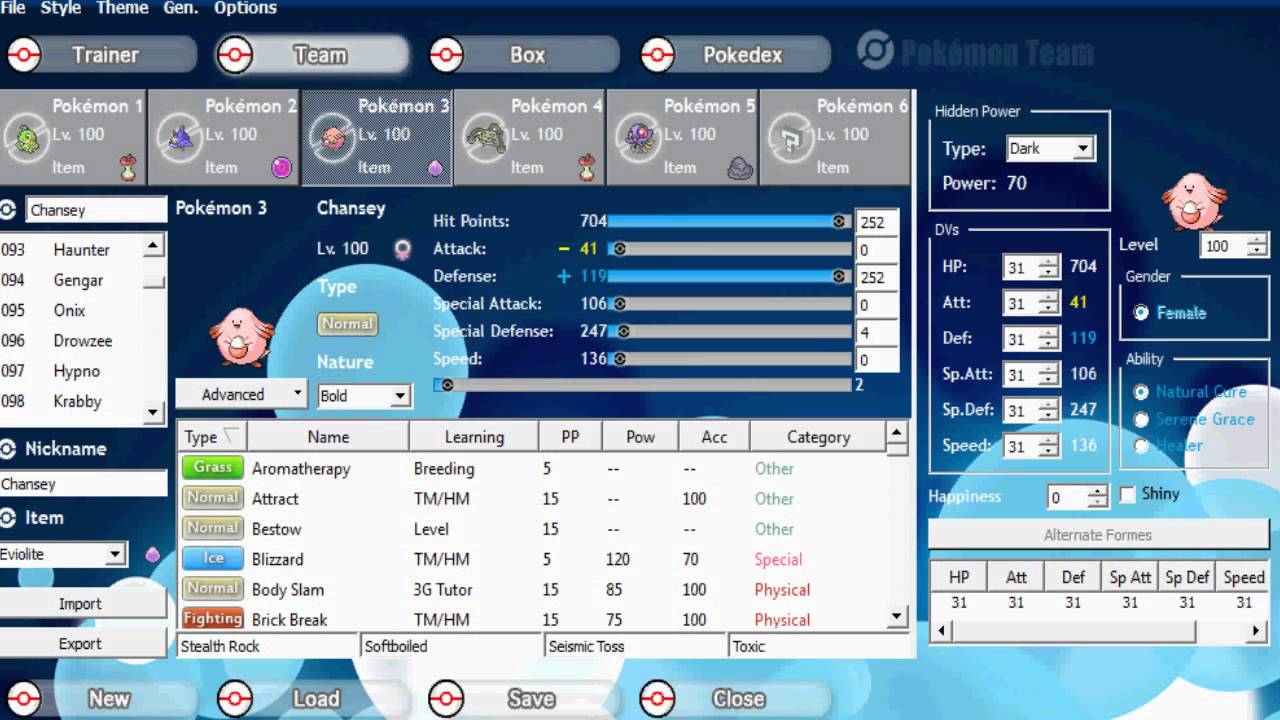Viewport: 1280px width, 720px height.
Task: Click the Hit Points EV slider
Action: [729, 221]
